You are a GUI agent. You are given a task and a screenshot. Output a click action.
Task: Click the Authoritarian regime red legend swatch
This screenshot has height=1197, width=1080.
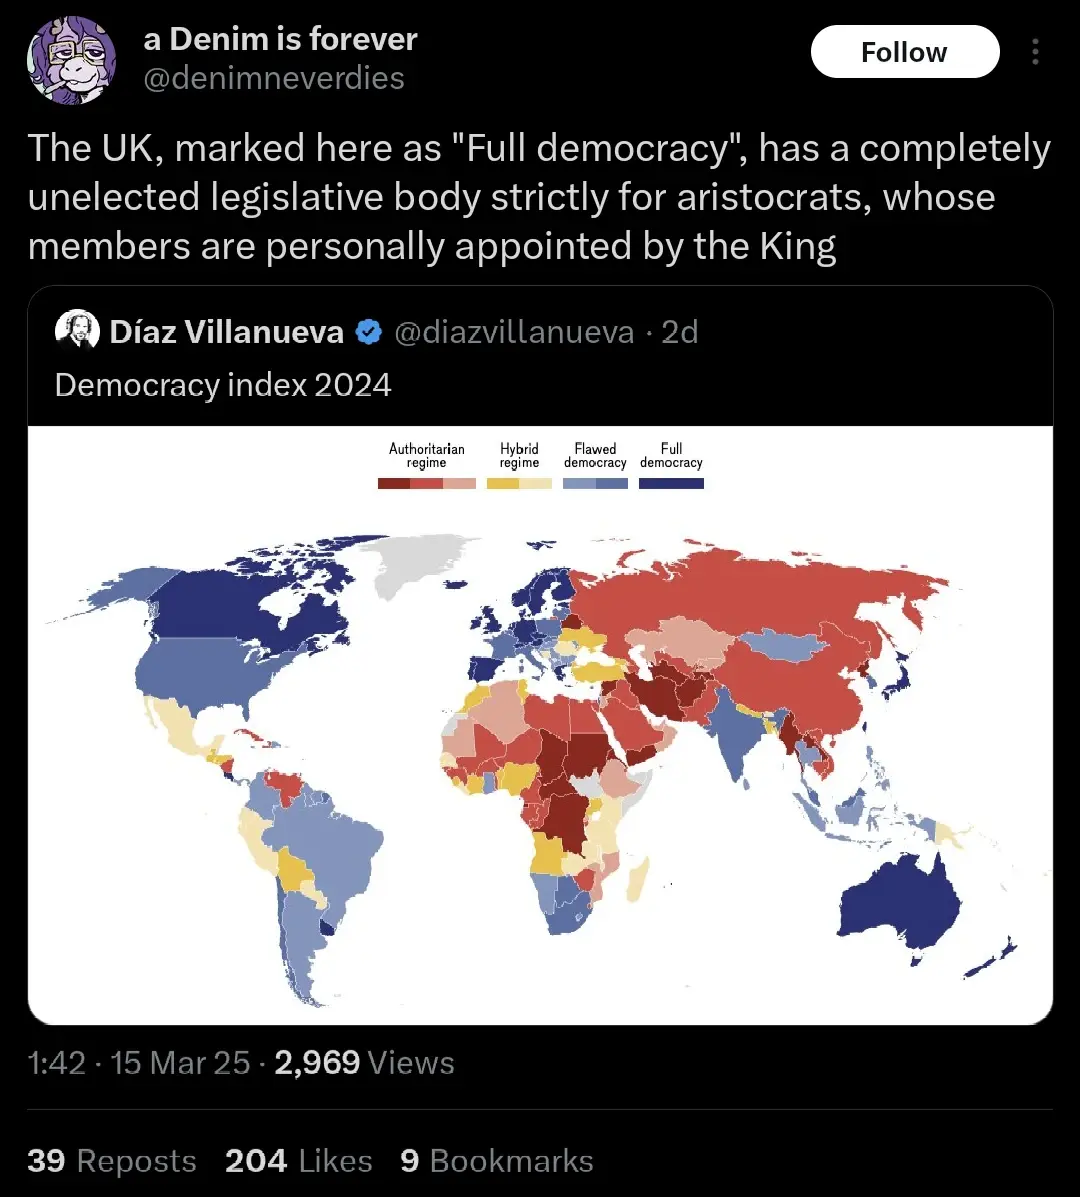(x=427, y=483)
